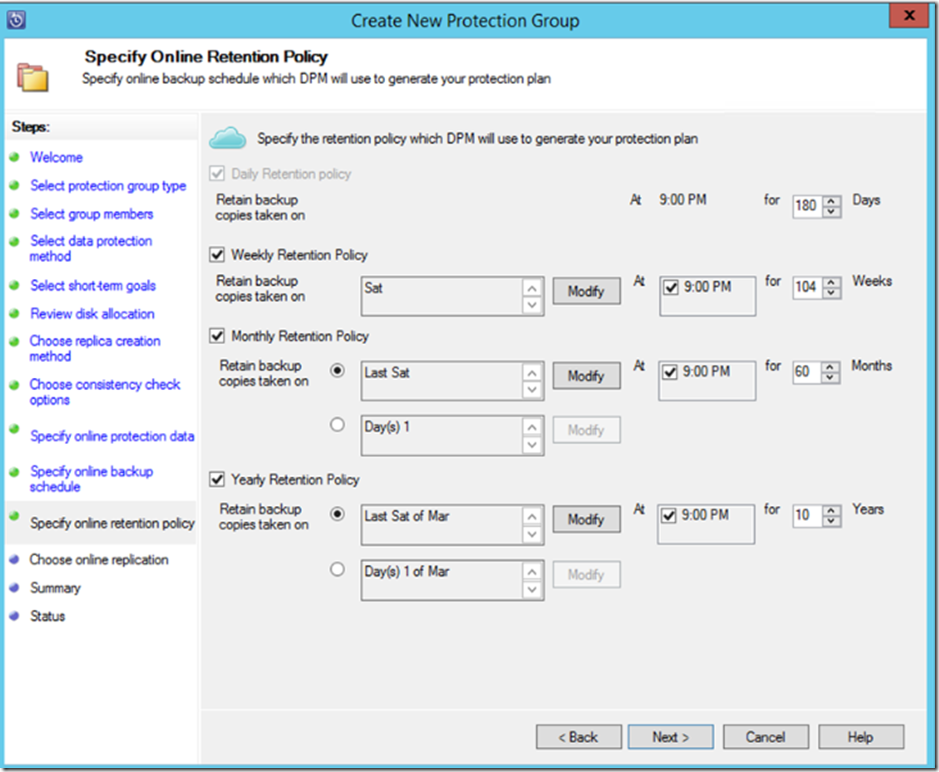Increase the monthly retention months value
Image resolution: width=939 pixels, height=772 pixels.
click(x=829, y=367)
